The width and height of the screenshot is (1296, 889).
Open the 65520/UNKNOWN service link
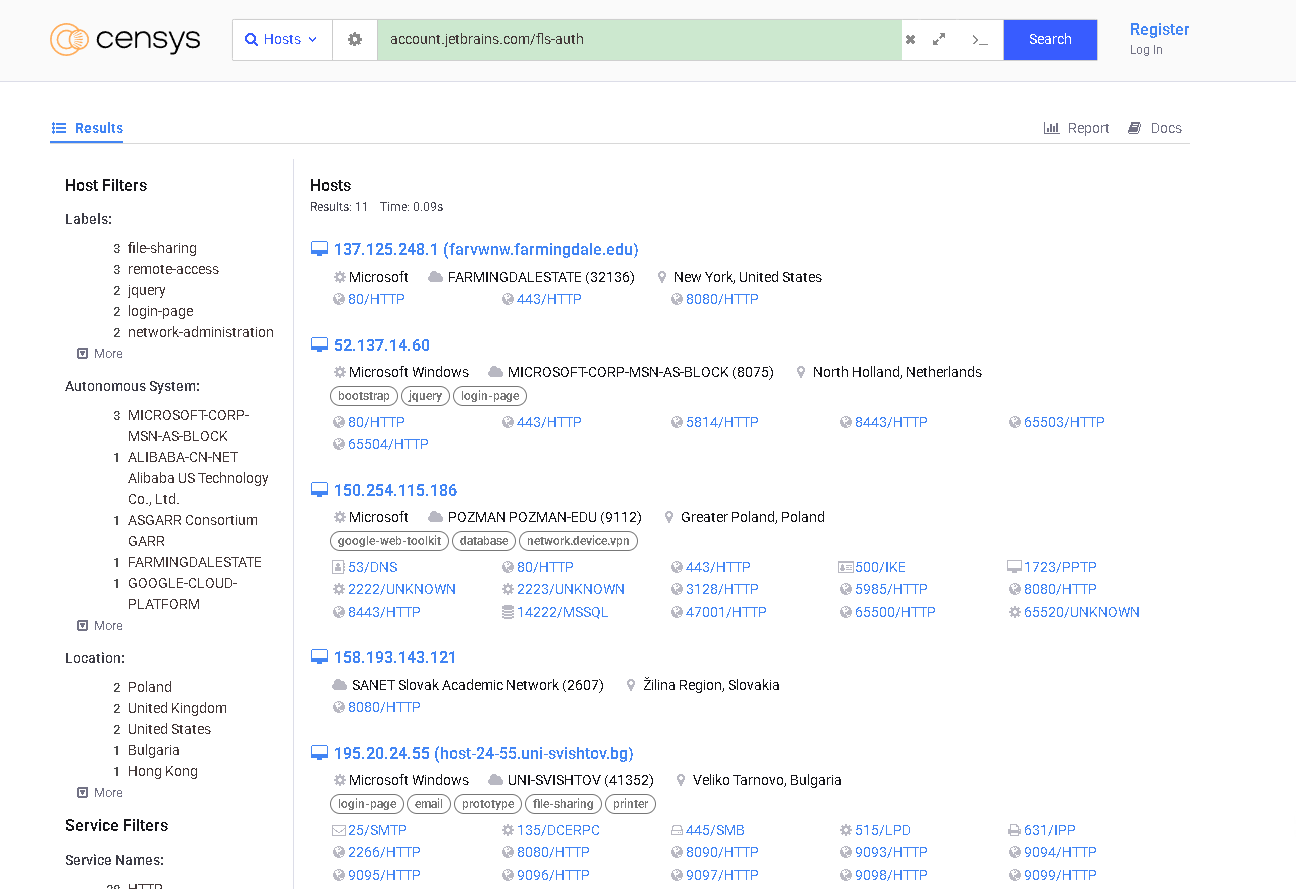pos(1082,612)
